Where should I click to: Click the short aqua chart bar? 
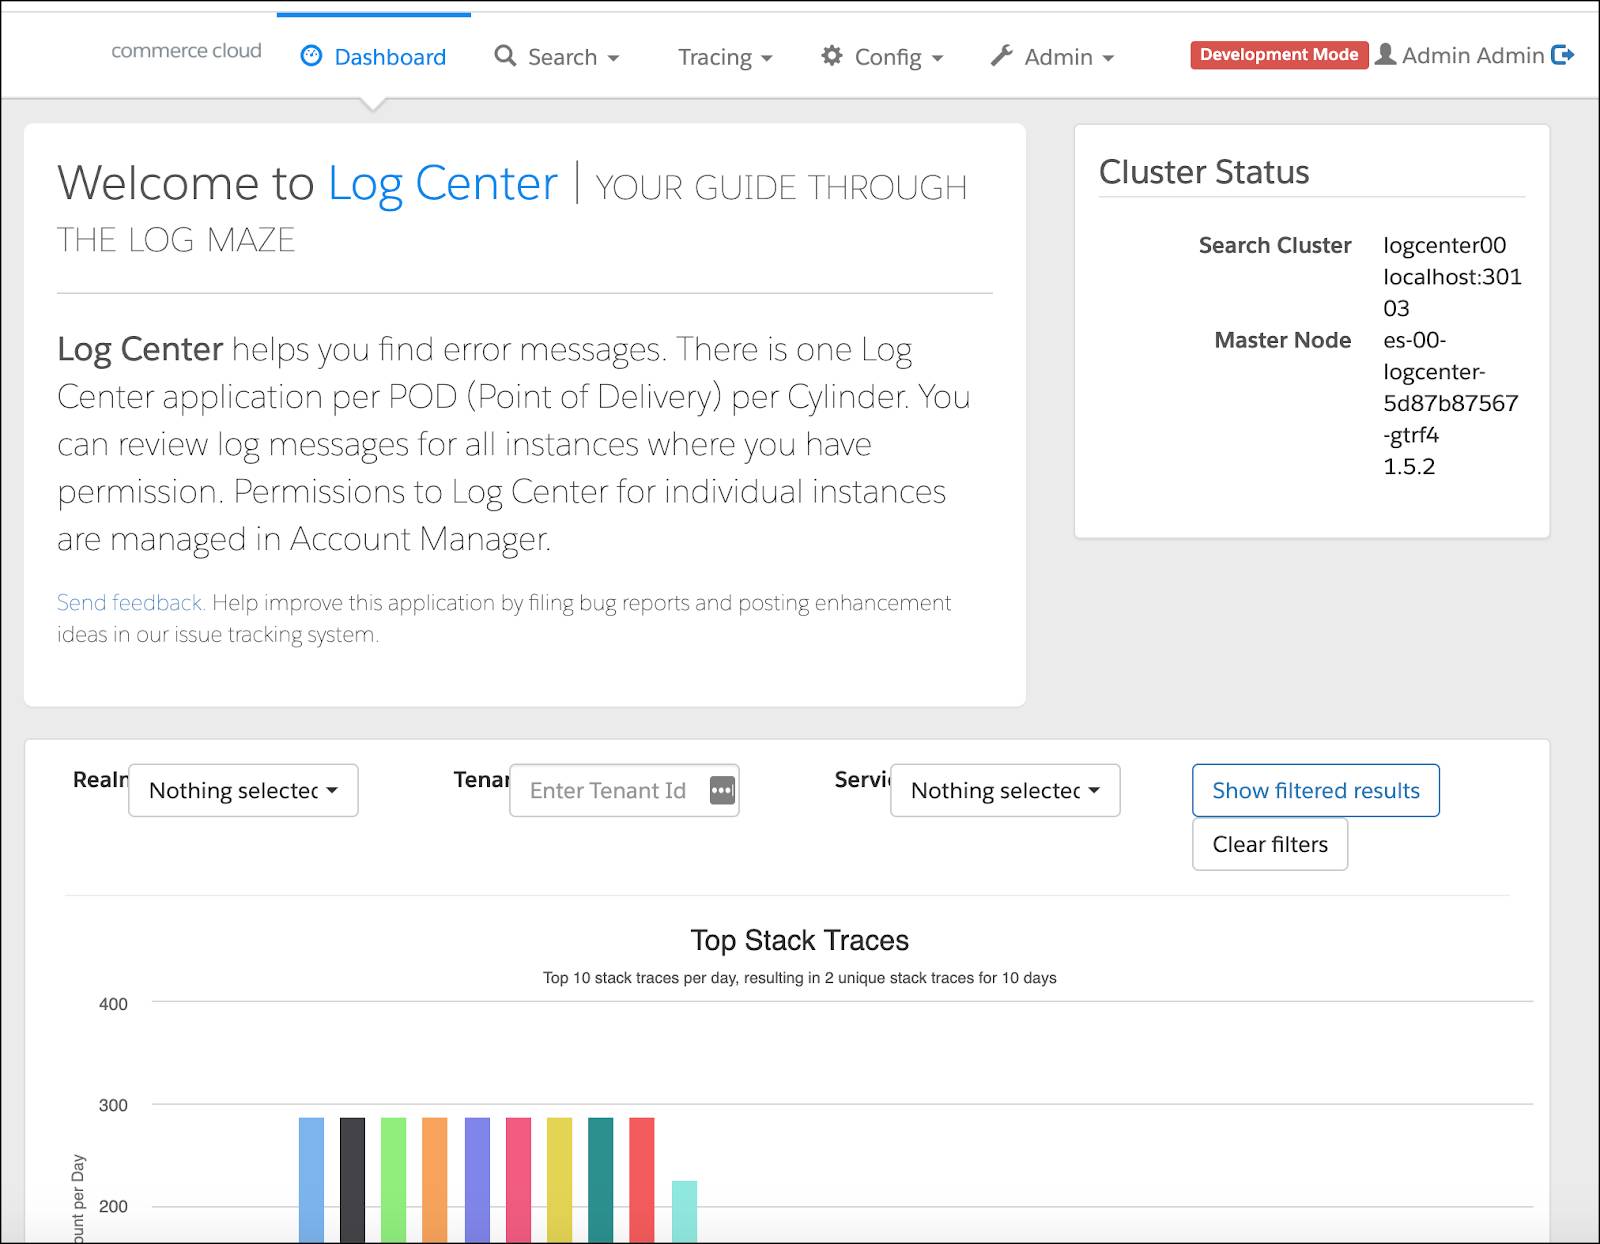coord(684,1212)
